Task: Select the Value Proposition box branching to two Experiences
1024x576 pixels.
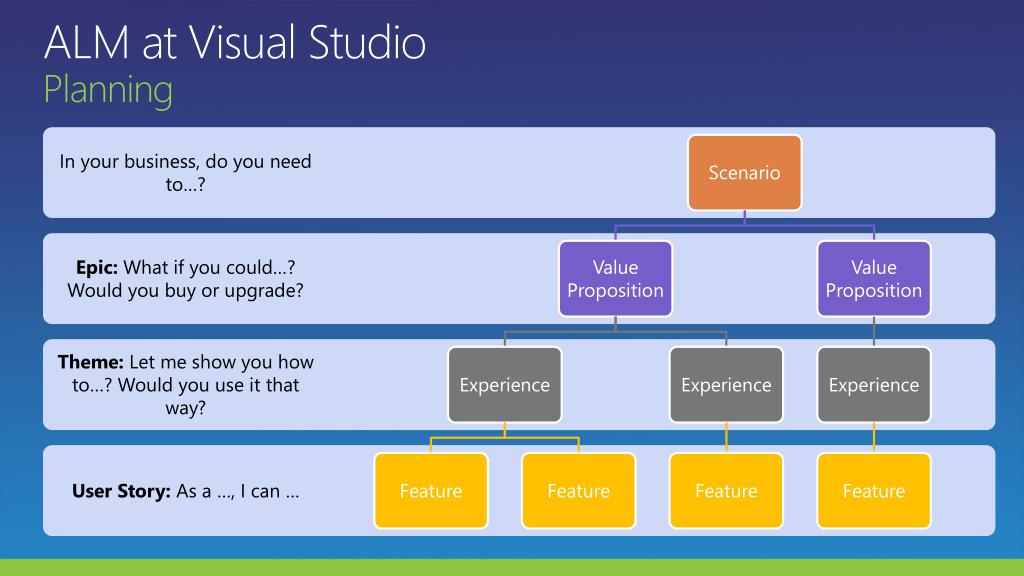Action: tap(615, 279)
